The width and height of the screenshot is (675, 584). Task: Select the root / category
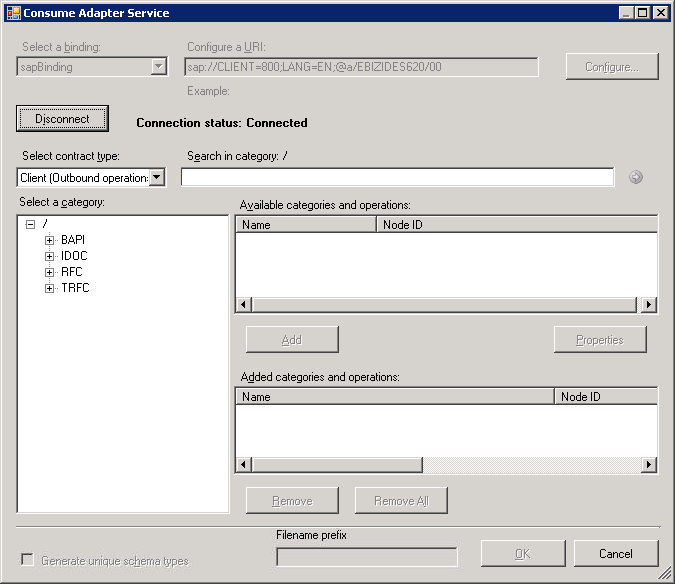[x=45, y=224]
